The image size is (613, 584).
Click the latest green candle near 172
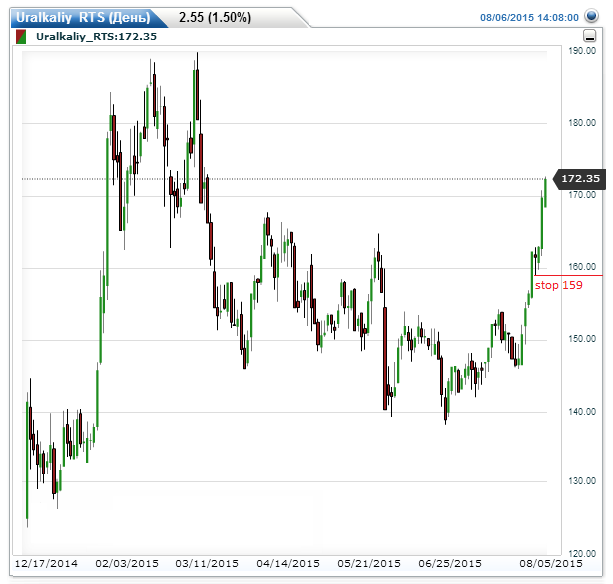pos(545,192)
